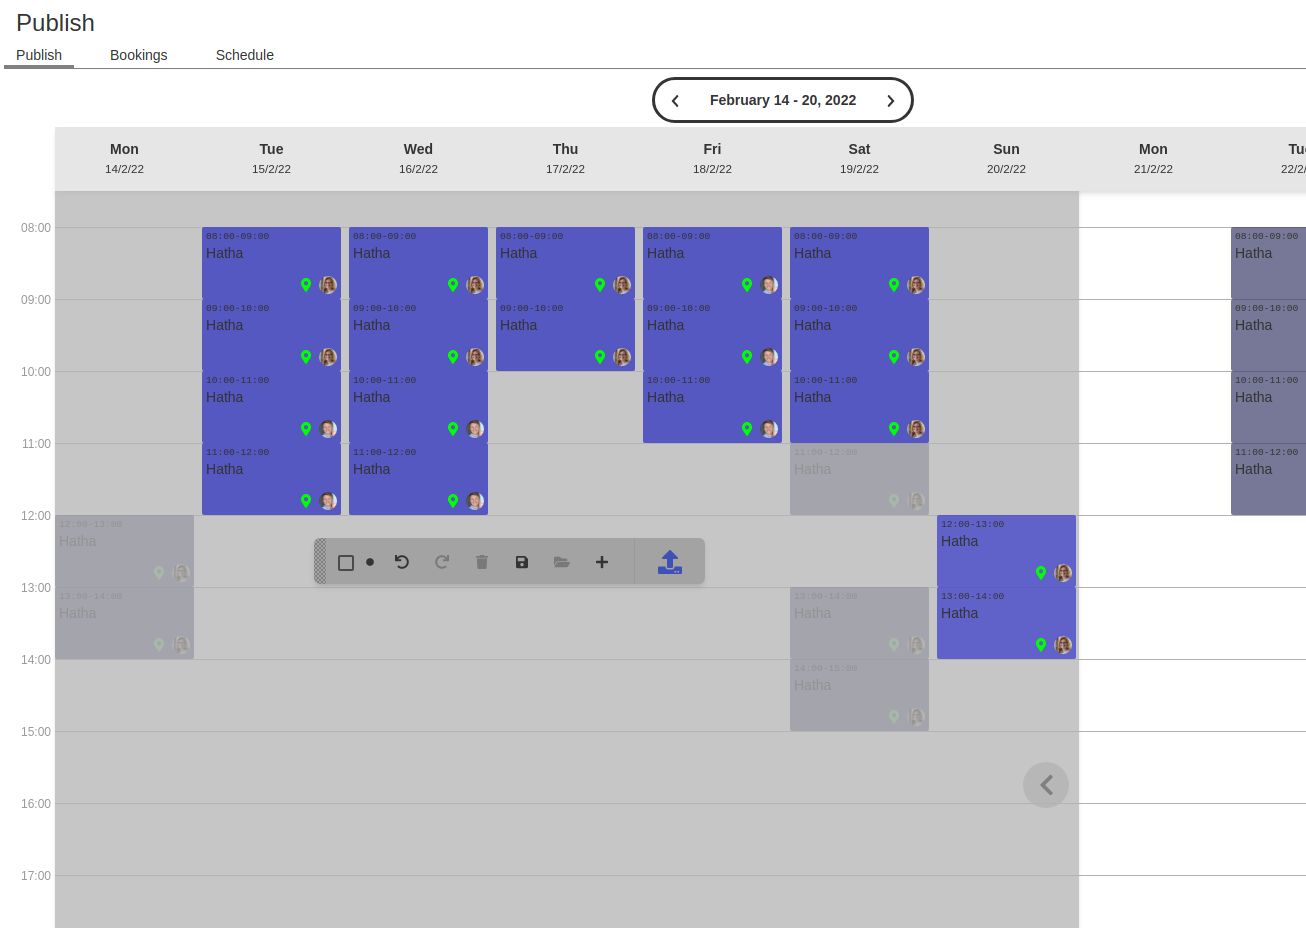
Task: Collapse the side panel using the gray chevron
Action: point(1046,785)
